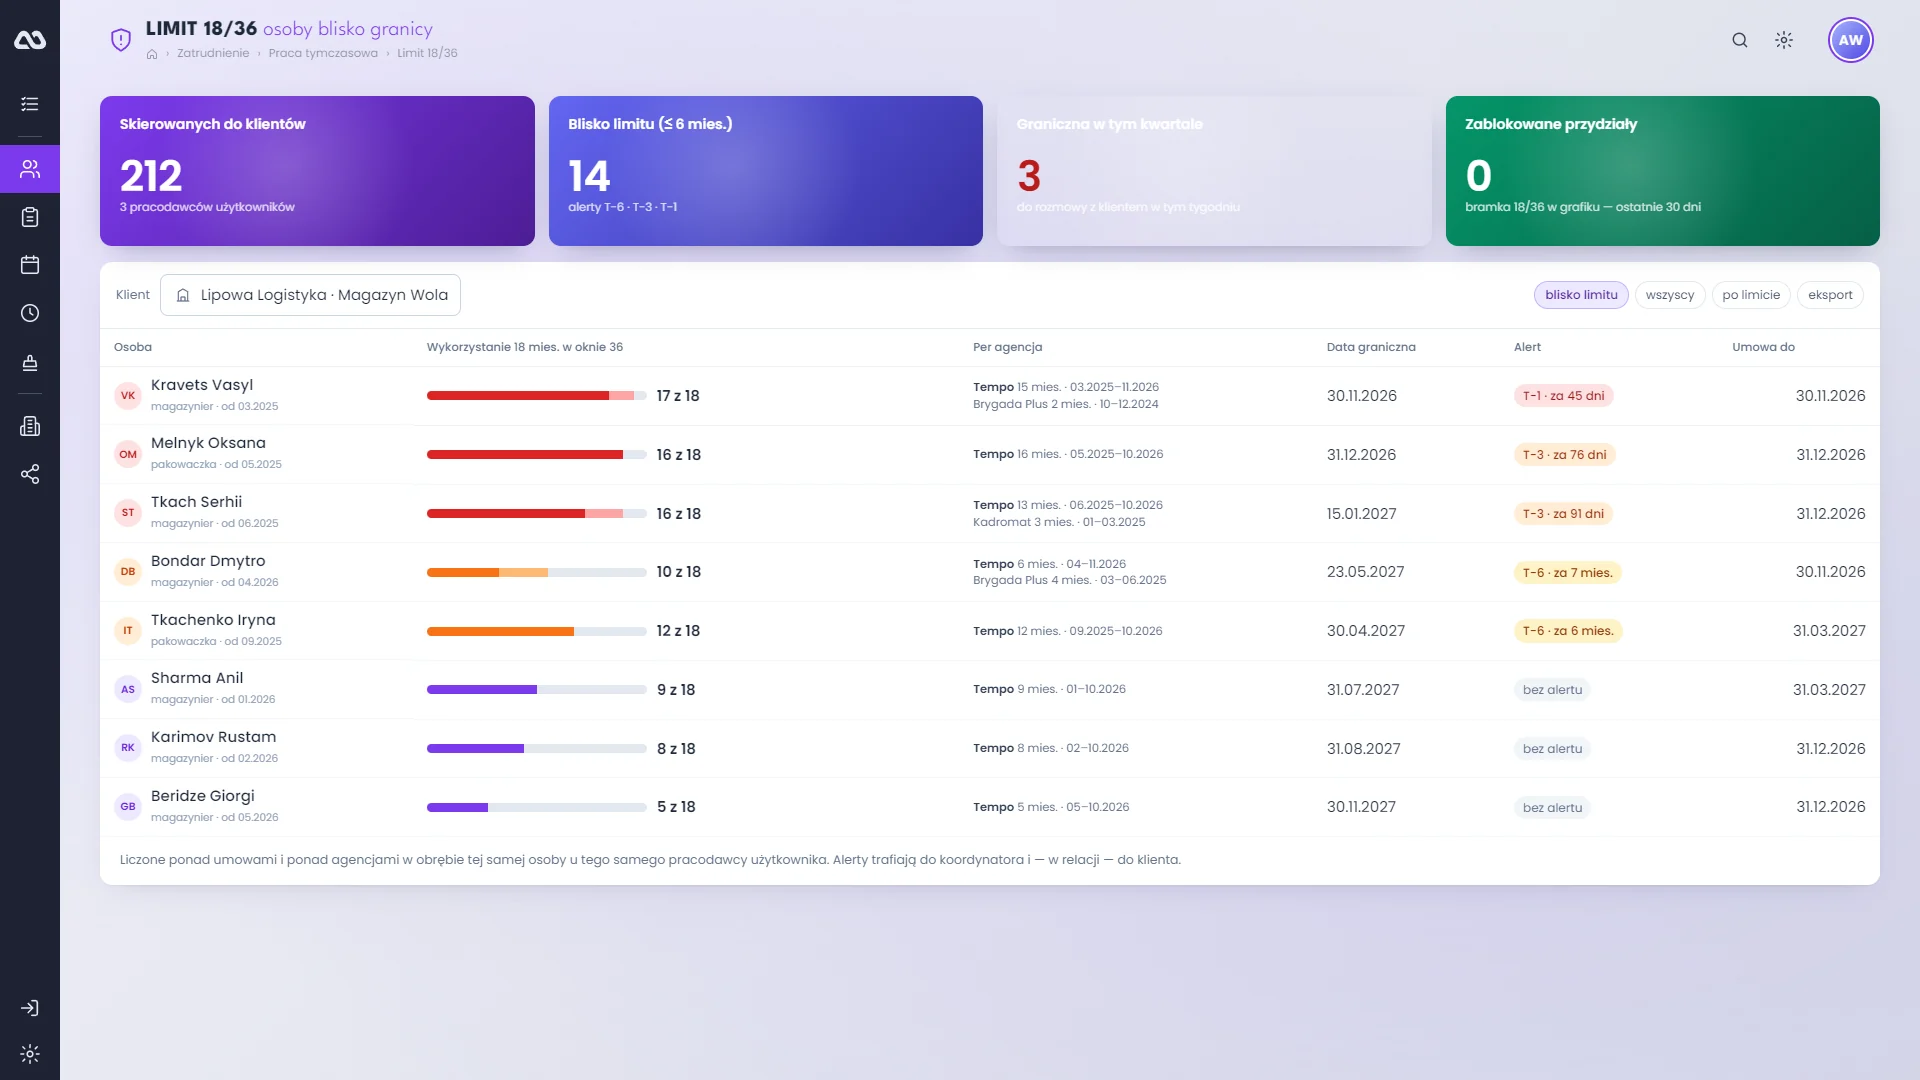Click the ST avatar for Tkach Serhii
Screen dimensions: 1920x1080
point(128,513)
